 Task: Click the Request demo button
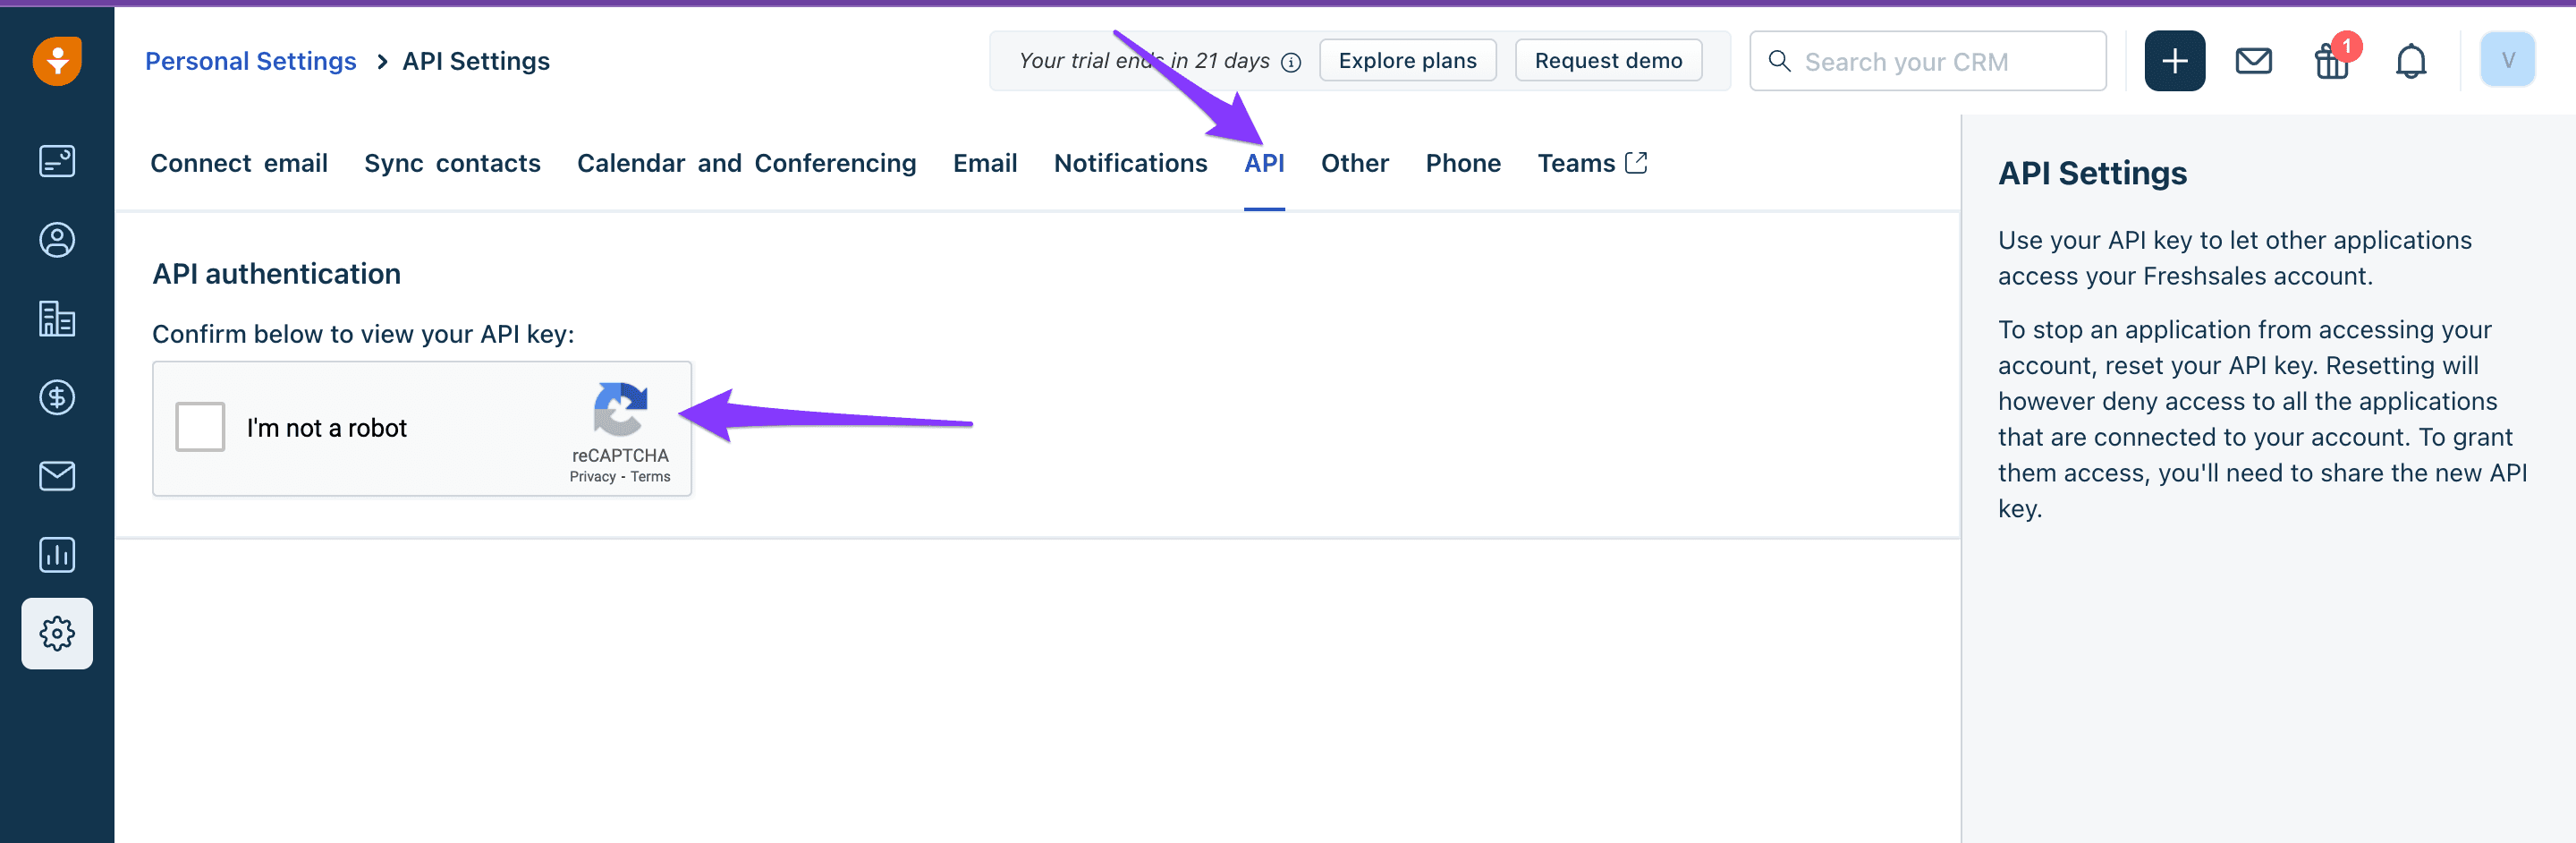tap(1608, 61)
